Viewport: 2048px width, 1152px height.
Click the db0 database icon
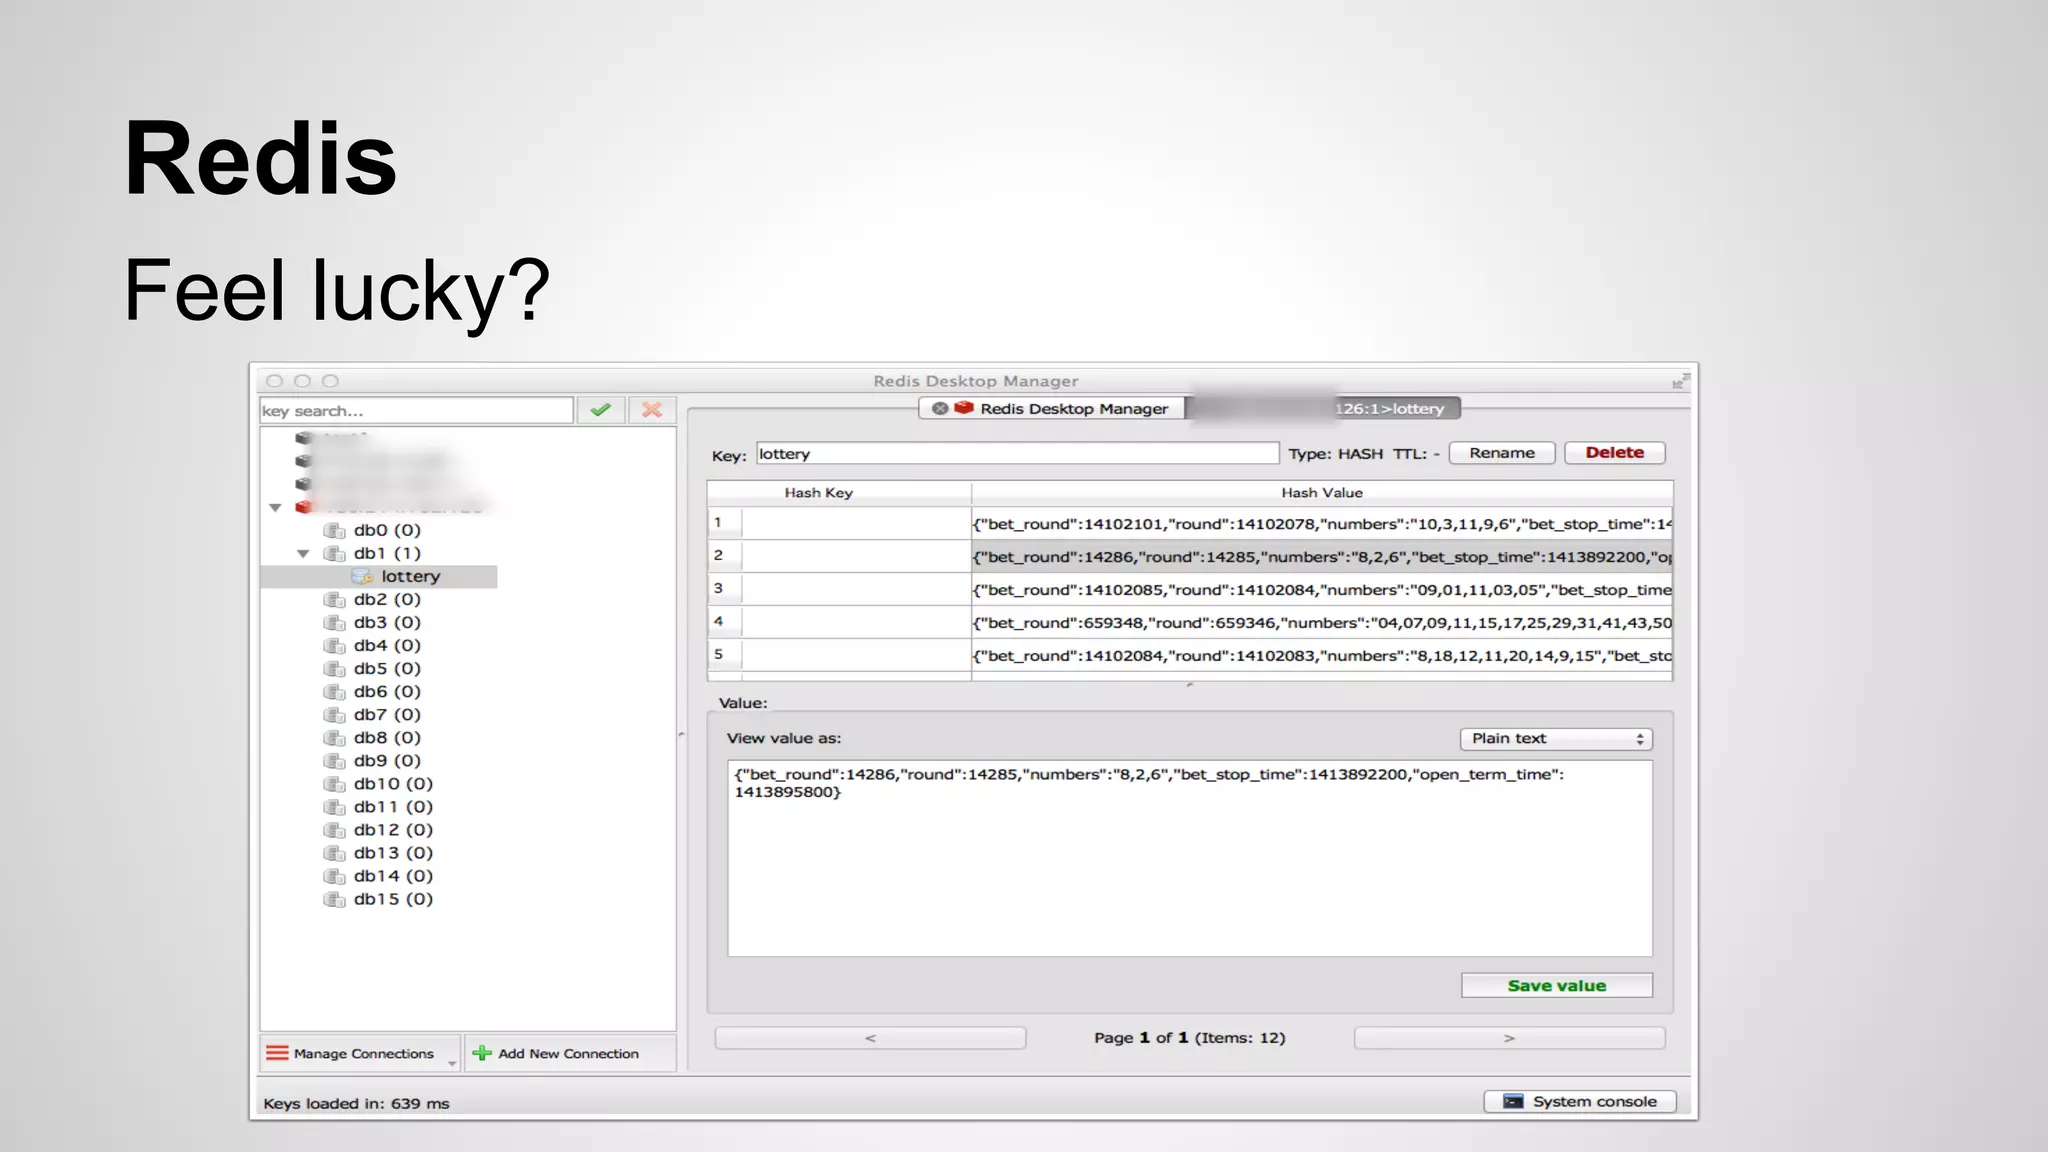coord(334,530)
